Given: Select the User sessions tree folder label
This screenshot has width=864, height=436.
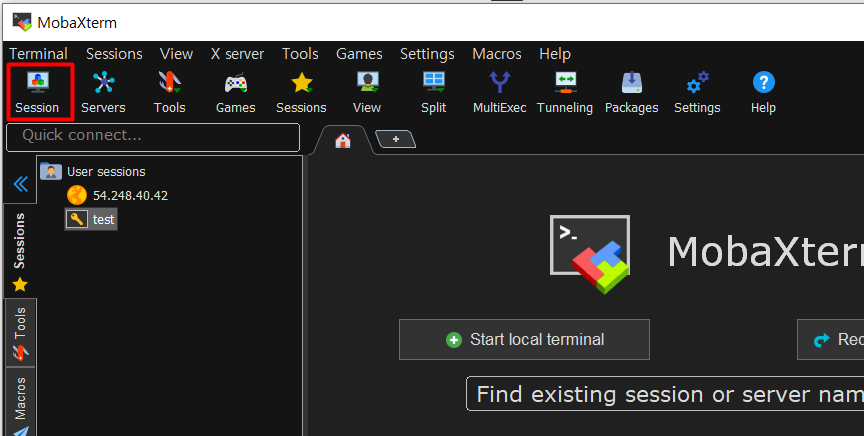Looking at the screenshot, I should click(x=106, y=171).
